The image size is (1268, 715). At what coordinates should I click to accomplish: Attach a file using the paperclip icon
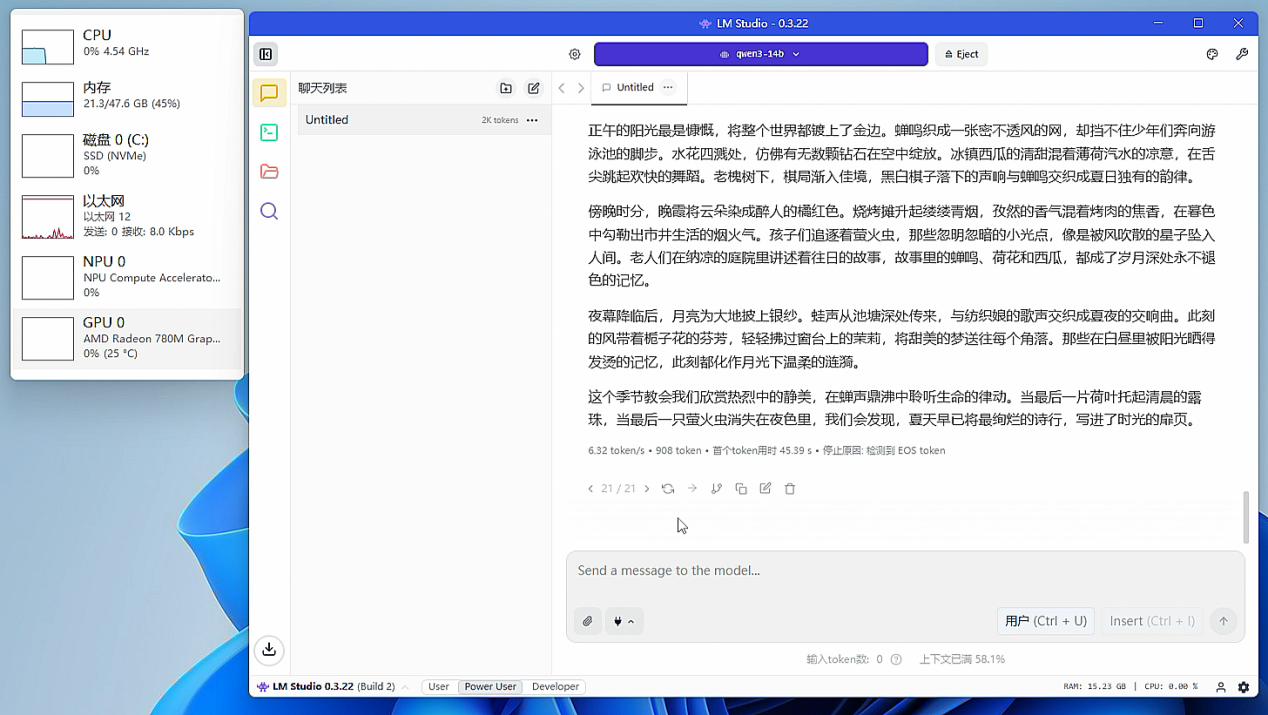587,621
